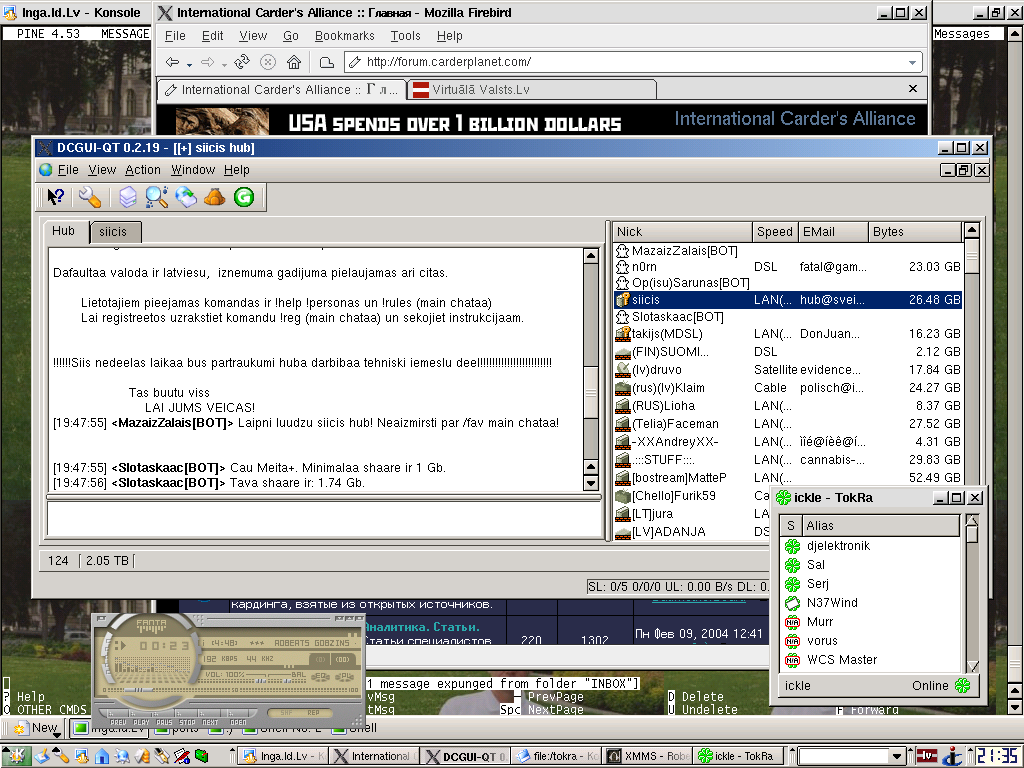This screenshot has width=1024, height=768.
Task: Close the current Firebird tab with the X
Action: point(913,88)
